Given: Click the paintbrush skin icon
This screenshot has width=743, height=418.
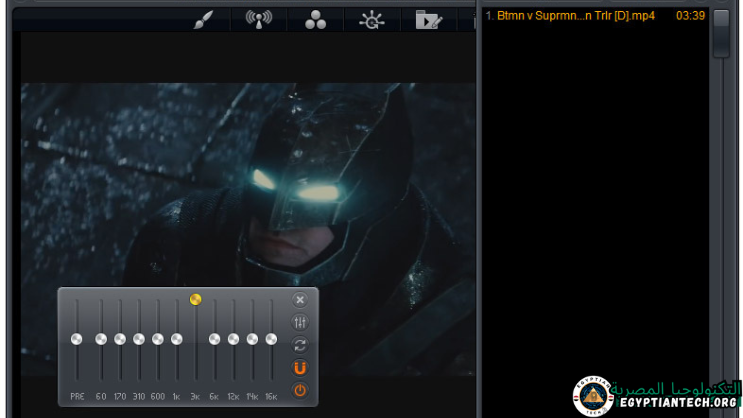Looking at the screenshot, I should click(x=204, y=19).
